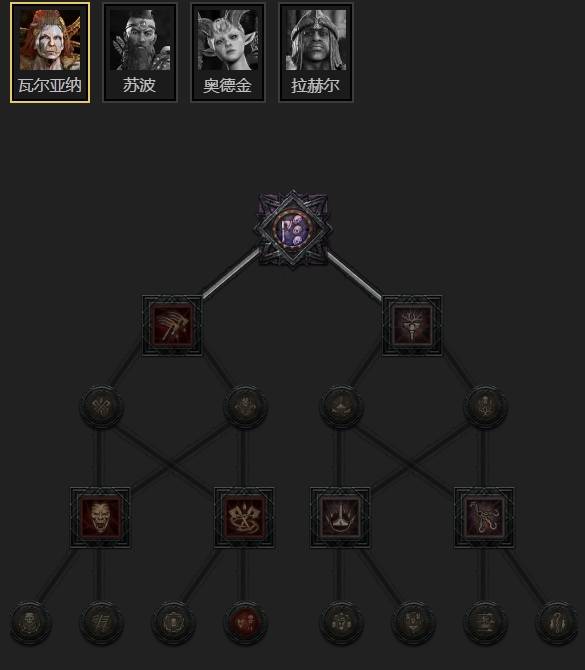Select the 瓦尔亚纳 mercenary tab

(x=50, y=53)
